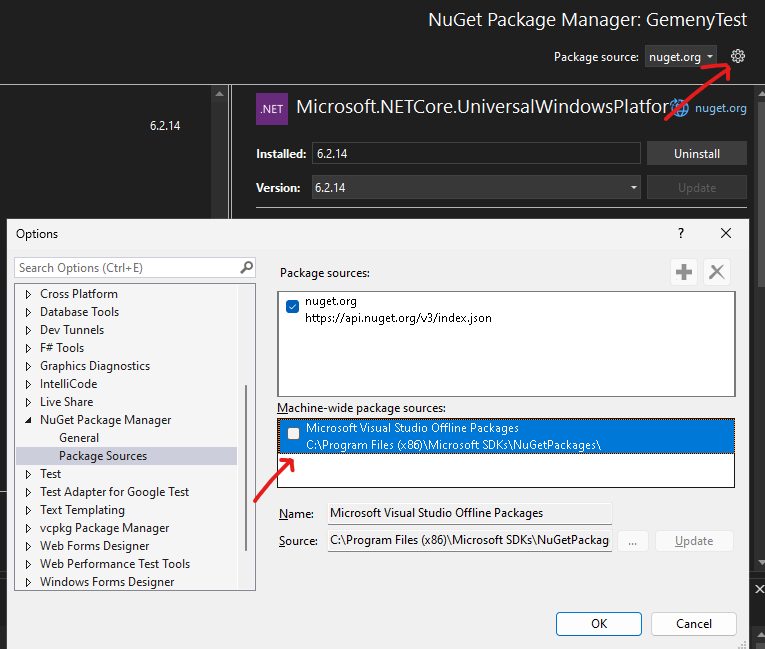Expand the F# Tools node

tap(28, 348)
